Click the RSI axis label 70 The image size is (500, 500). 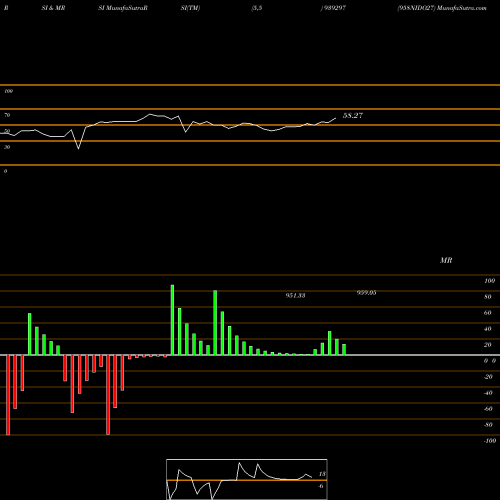point(7,115)
